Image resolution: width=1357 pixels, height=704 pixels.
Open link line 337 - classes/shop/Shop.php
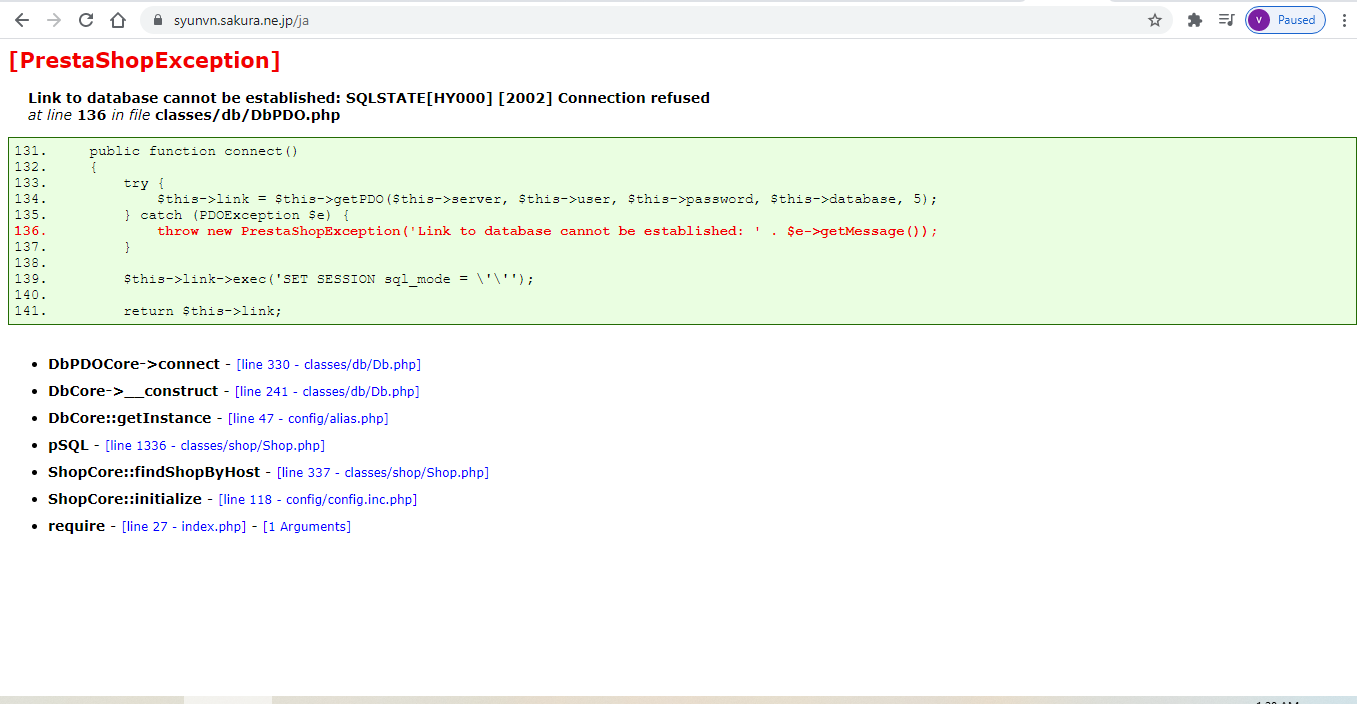[x=383, y=473]
